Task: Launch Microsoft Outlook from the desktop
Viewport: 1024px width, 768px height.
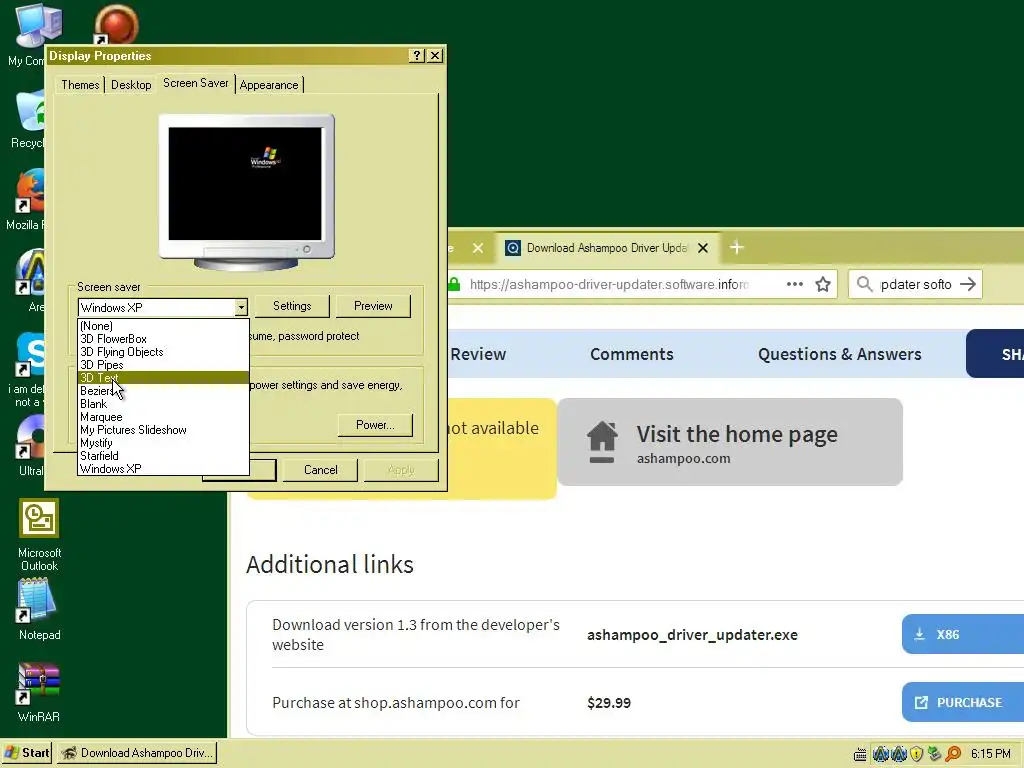Action: (x=39, y=519)
